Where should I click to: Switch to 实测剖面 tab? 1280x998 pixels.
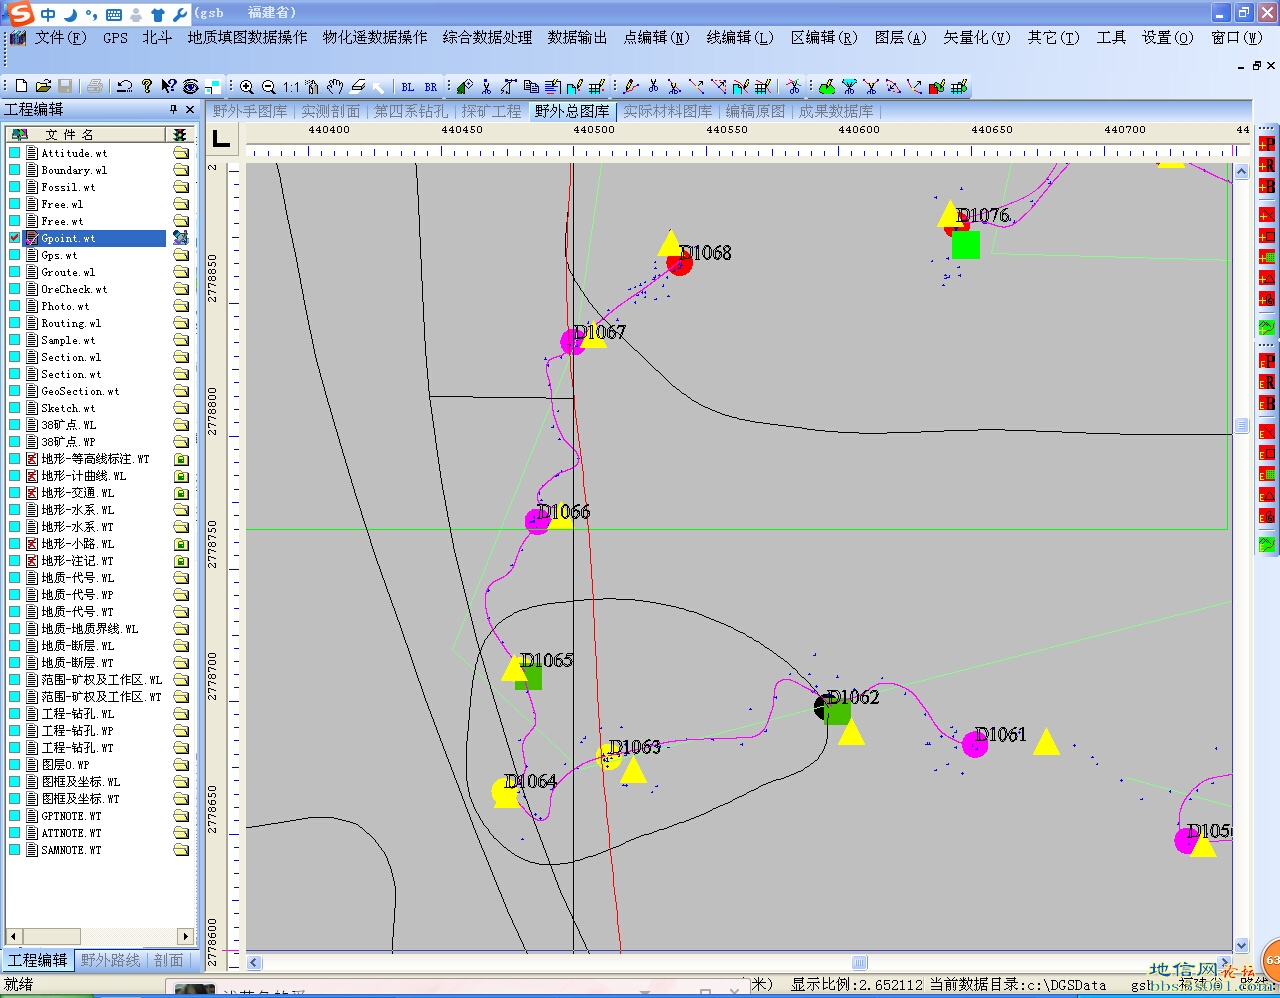(x=330, y=111)
